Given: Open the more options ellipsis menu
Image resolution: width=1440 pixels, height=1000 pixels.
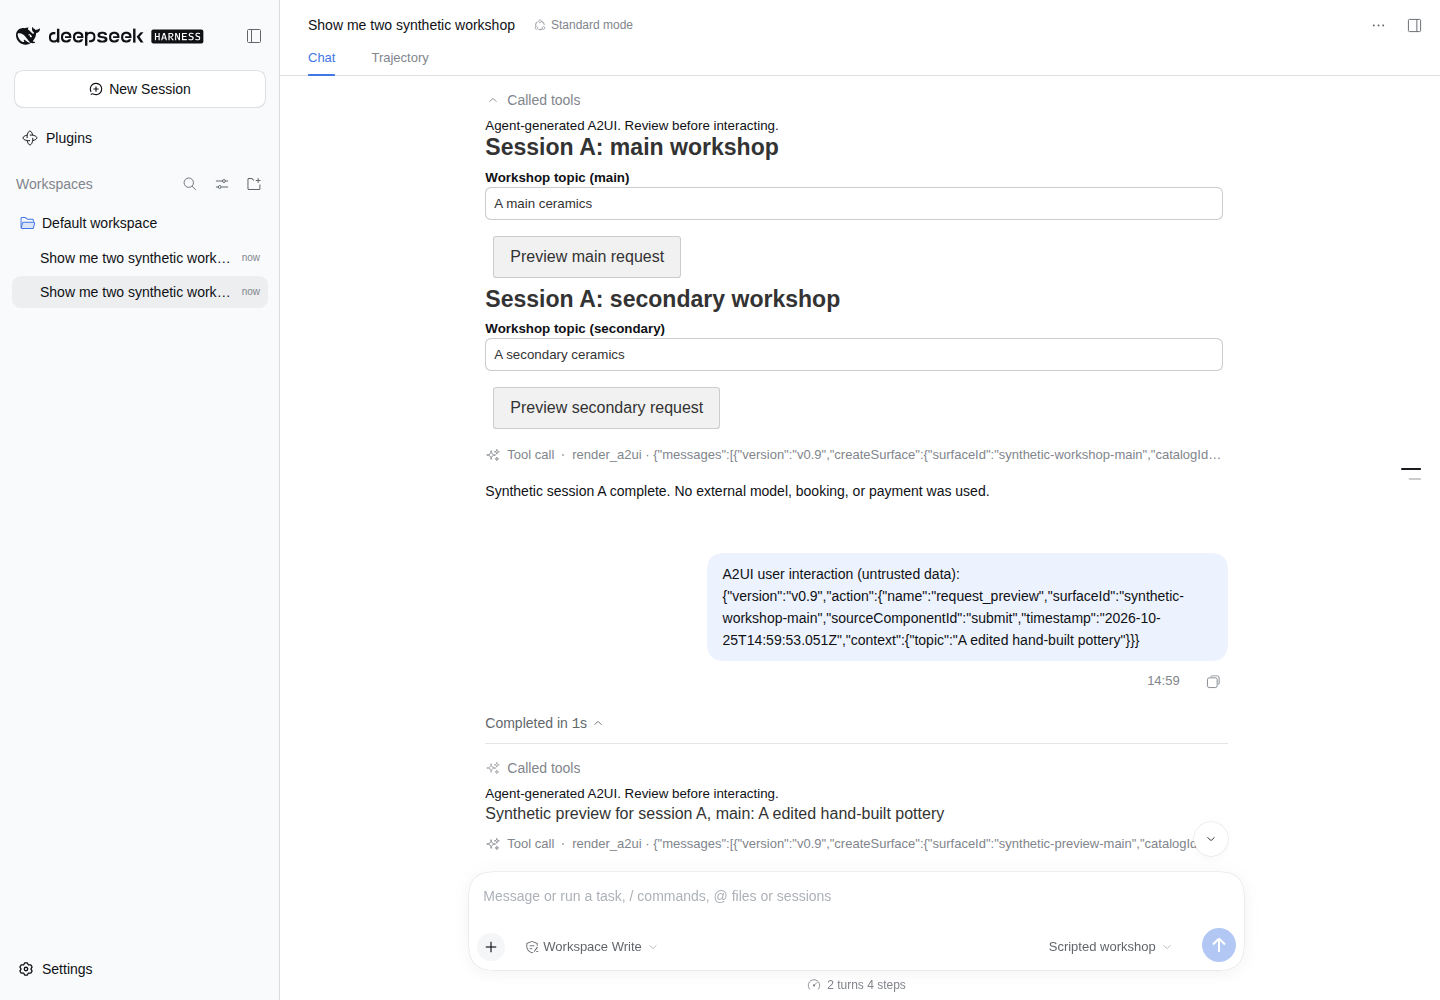Looking at the screenshot, I should click(1378, 25).
